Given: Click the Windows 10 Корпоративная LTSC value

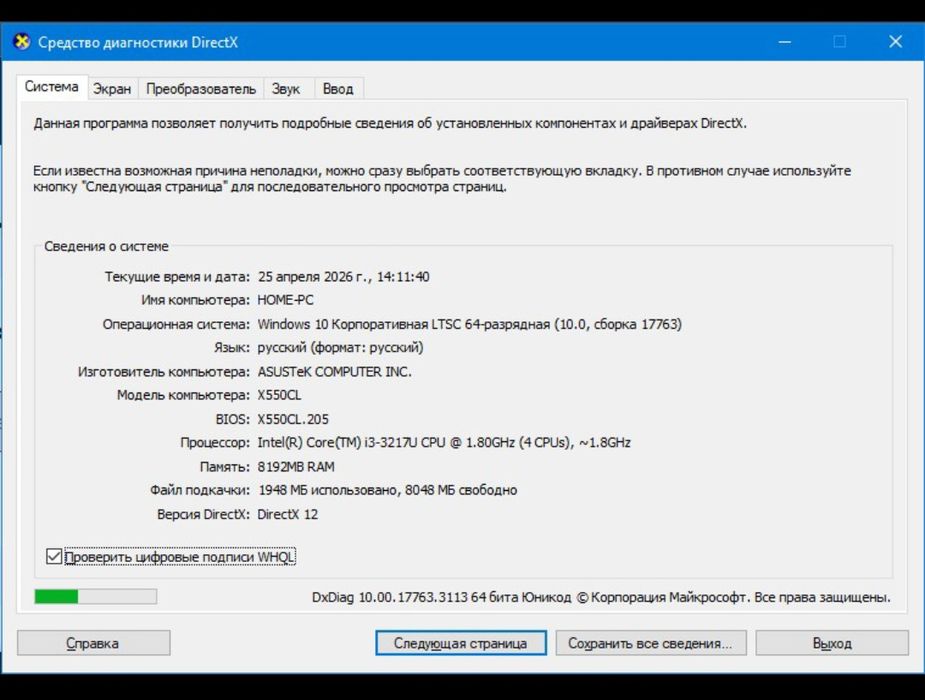Looking at the screenshot, I should pyautogui.click(x=470, y=324).
